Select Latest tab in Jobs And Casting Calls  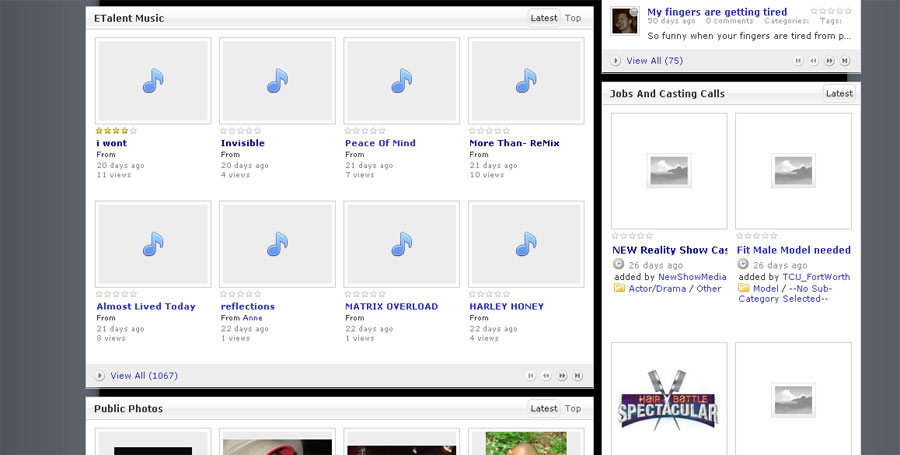839,94
